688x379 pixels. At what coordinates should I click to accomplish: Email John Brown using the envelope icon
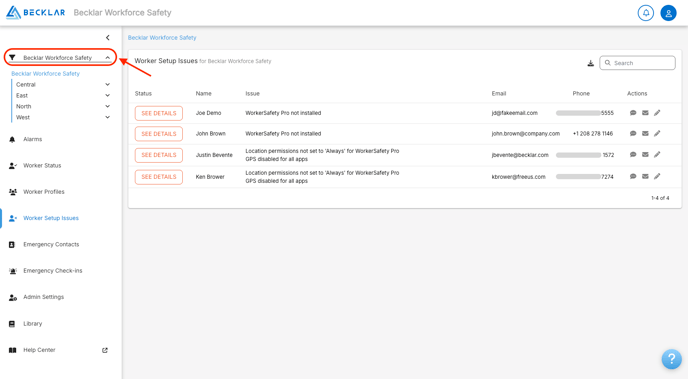[x=645, y=133]
